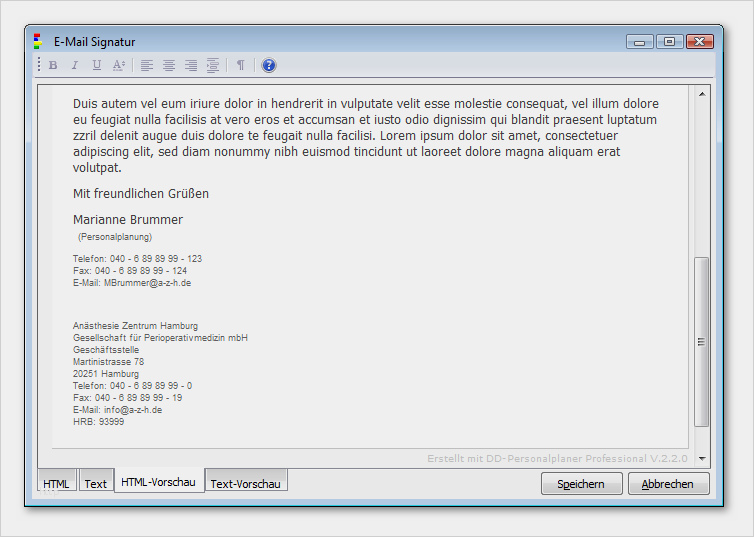Toggle italic formatting in the toolbar
Viewport: 754px width, 537px height.
click(75, 65)
